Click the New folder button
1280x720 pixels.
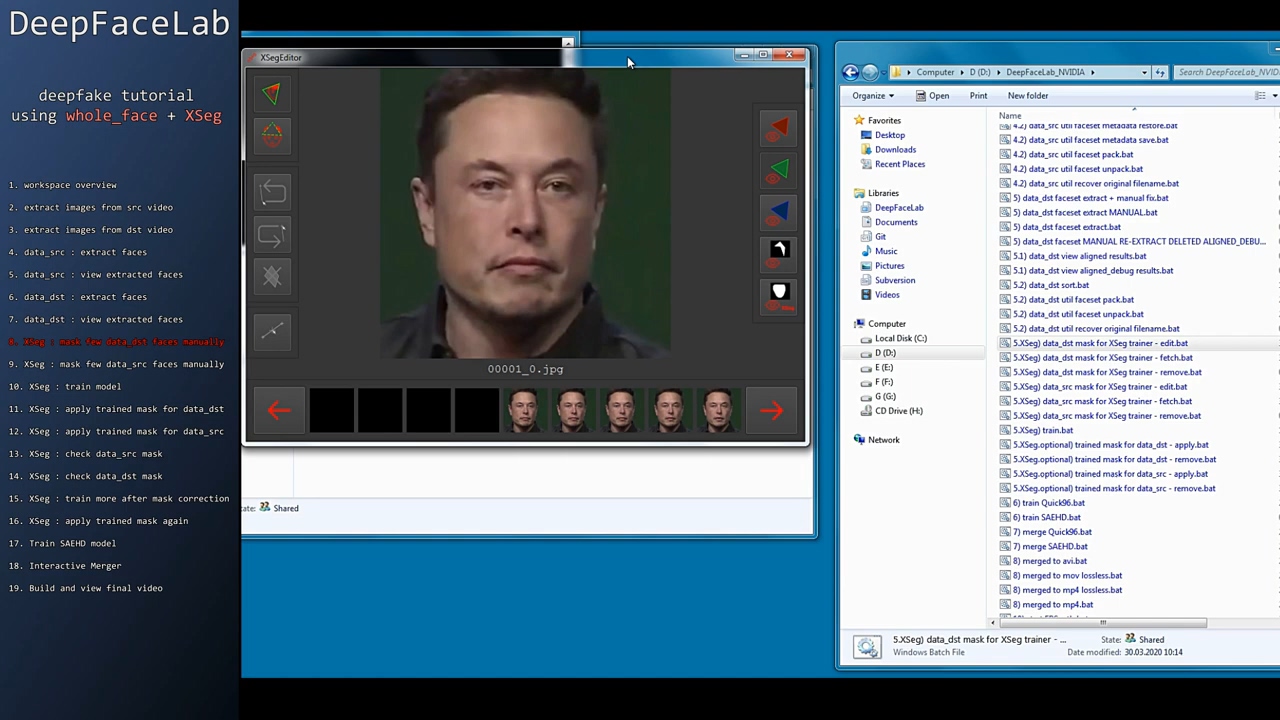(x=1027, y=95)
